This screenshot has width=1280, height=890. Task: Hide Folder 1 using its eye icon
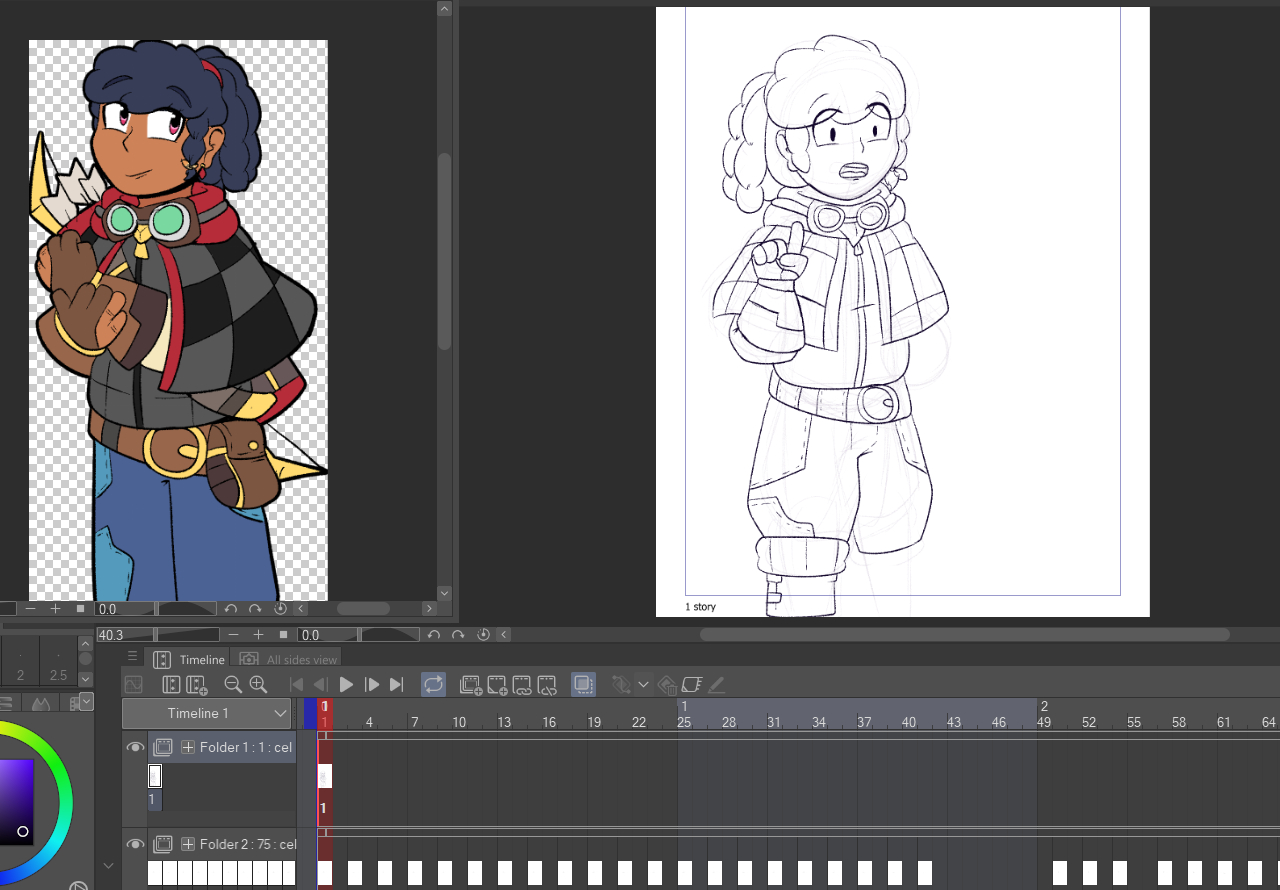click(135, 747)
